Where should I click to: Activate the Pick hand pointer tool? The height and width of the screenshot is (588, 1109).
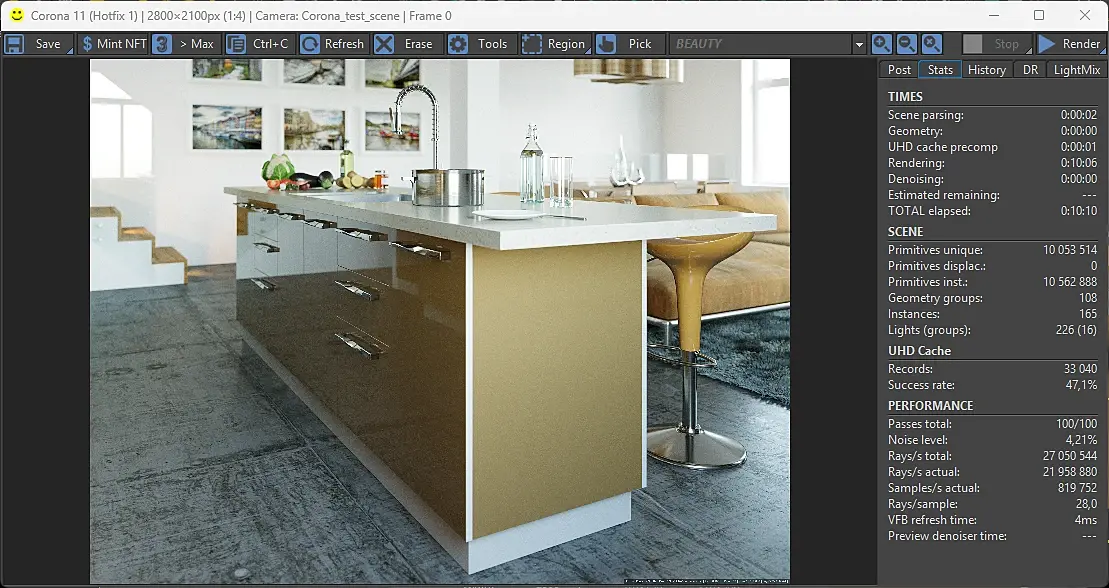click(x=606, y=44)
